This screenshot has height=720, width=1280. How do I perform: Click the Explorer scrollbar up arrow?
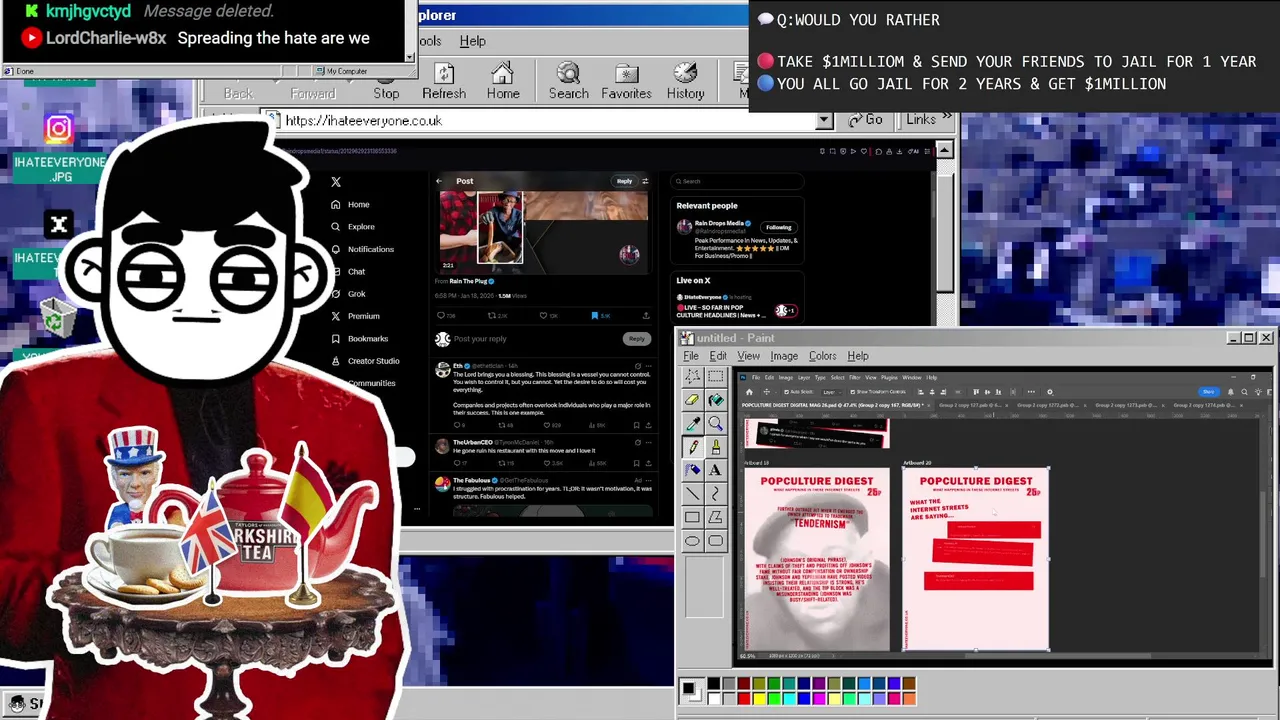945,151
